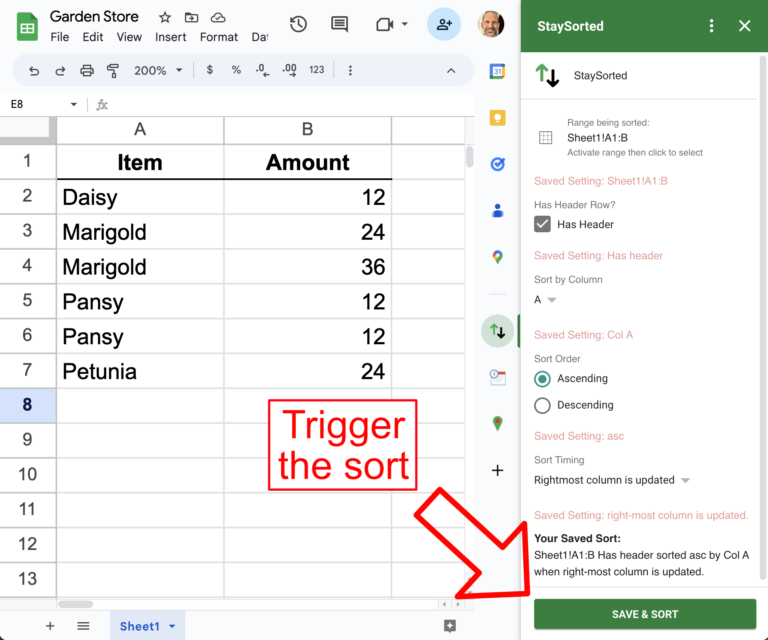Click the Garden Store document title
Image resolution: width=768 pixels, height=640 pixels.
coord(94,17)
